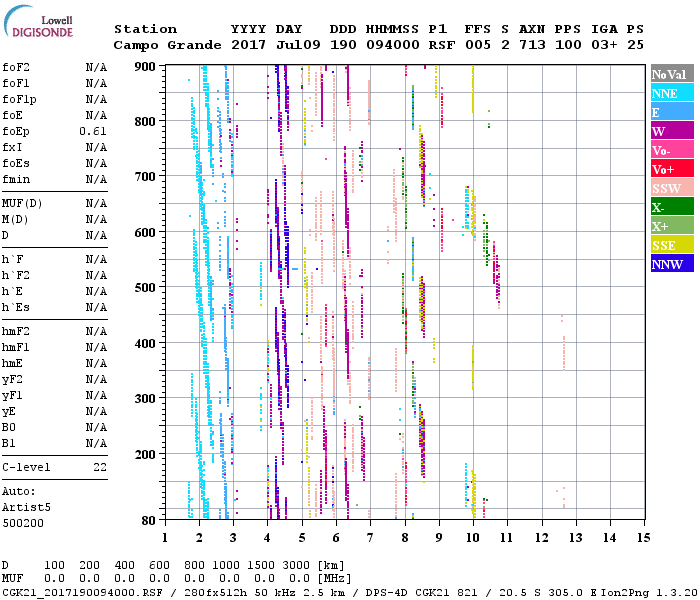Click the foF2 parameter label

tap(16, 67)
